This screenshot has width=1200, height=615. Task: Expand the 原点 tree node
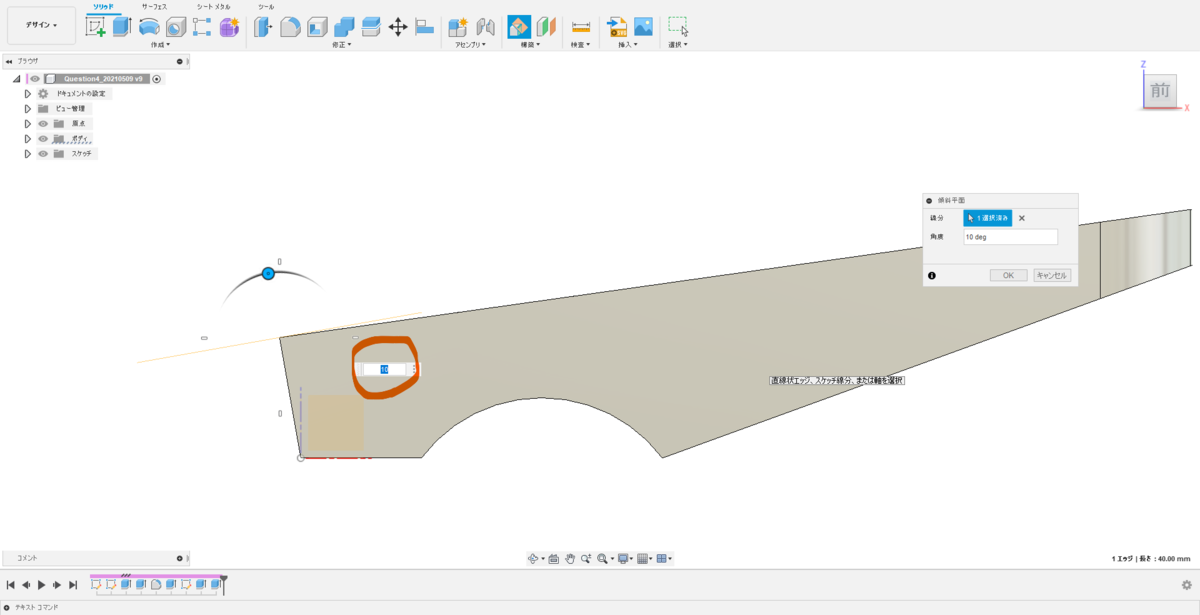tap(28, 123)
